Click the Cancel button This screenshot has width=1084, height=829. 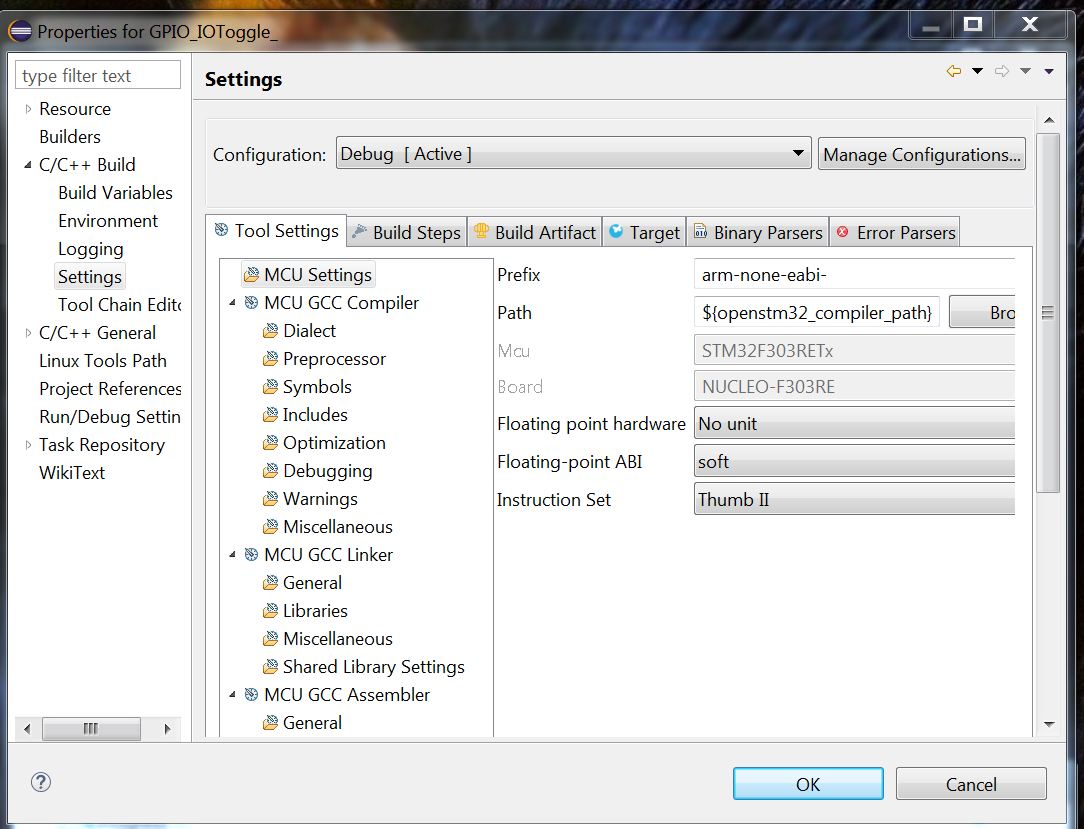[x=971, y=784]
